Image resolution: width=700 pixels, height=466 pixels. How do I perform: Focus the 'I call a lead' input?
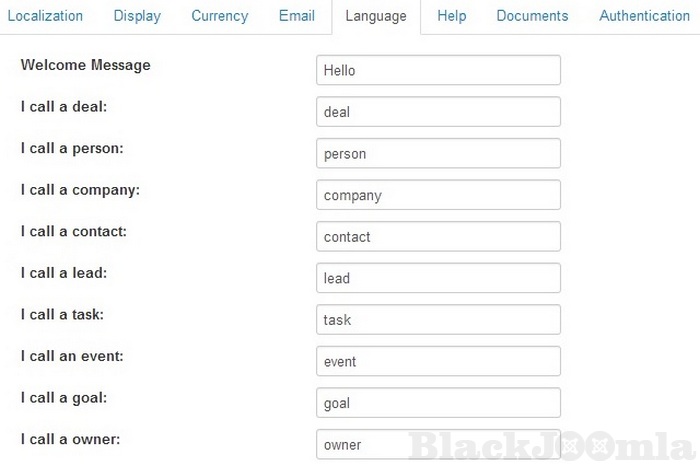tap(438, 278)
